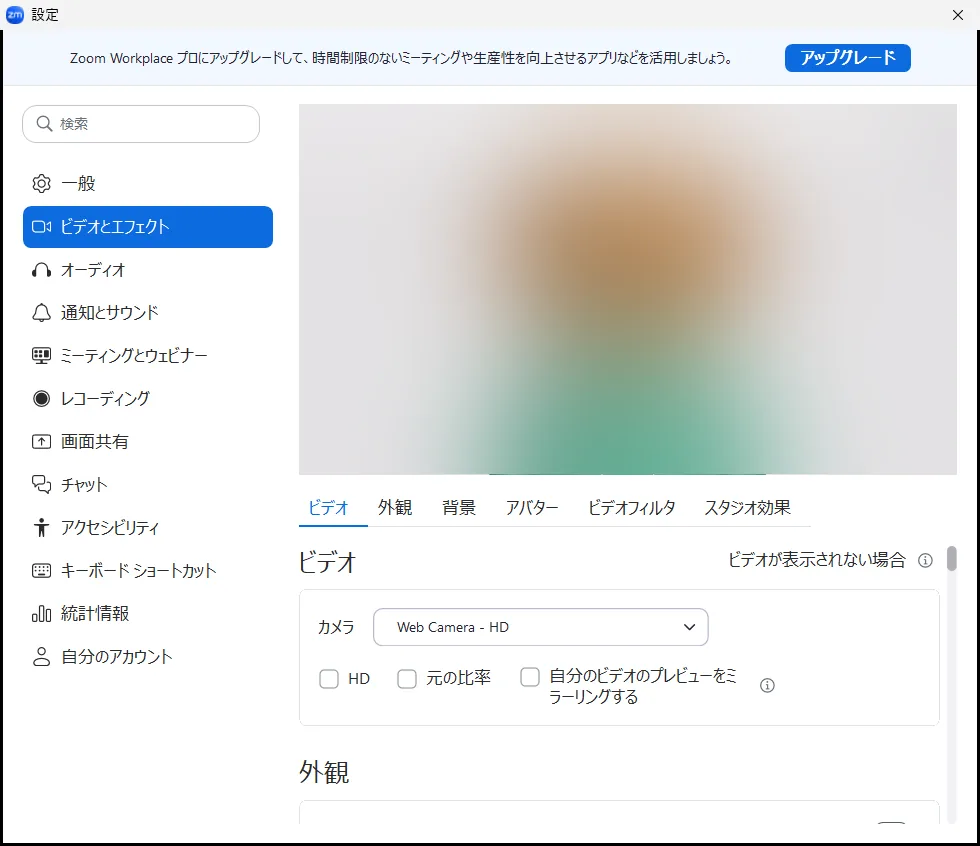The width and height of the screenshot is (980, 846).
Task: Click the camera icon for ビデオとエフェクト
Action: coord(41,226)
